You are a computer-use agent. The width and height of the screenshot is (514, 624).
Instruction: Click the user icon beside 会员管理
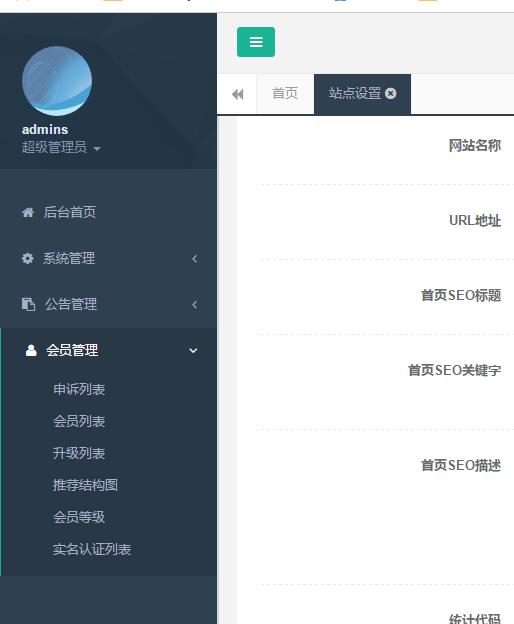31,351
